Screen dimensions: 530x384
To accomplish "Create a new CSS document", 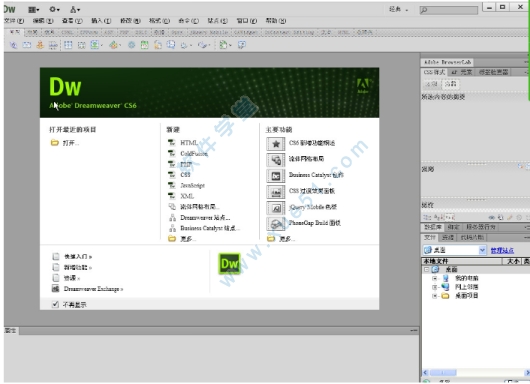I will (x=179, y=175).
